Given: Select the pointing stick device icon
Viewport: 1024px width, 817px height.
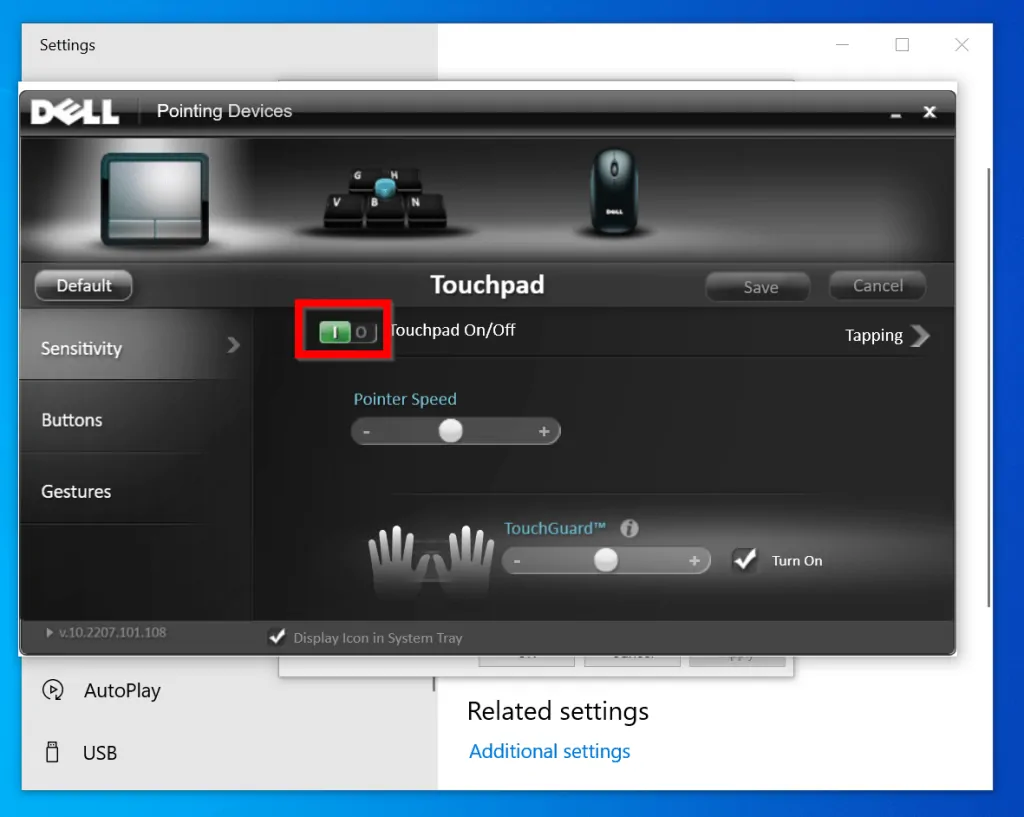Looking at the screenshot, I should coord(385,190).
